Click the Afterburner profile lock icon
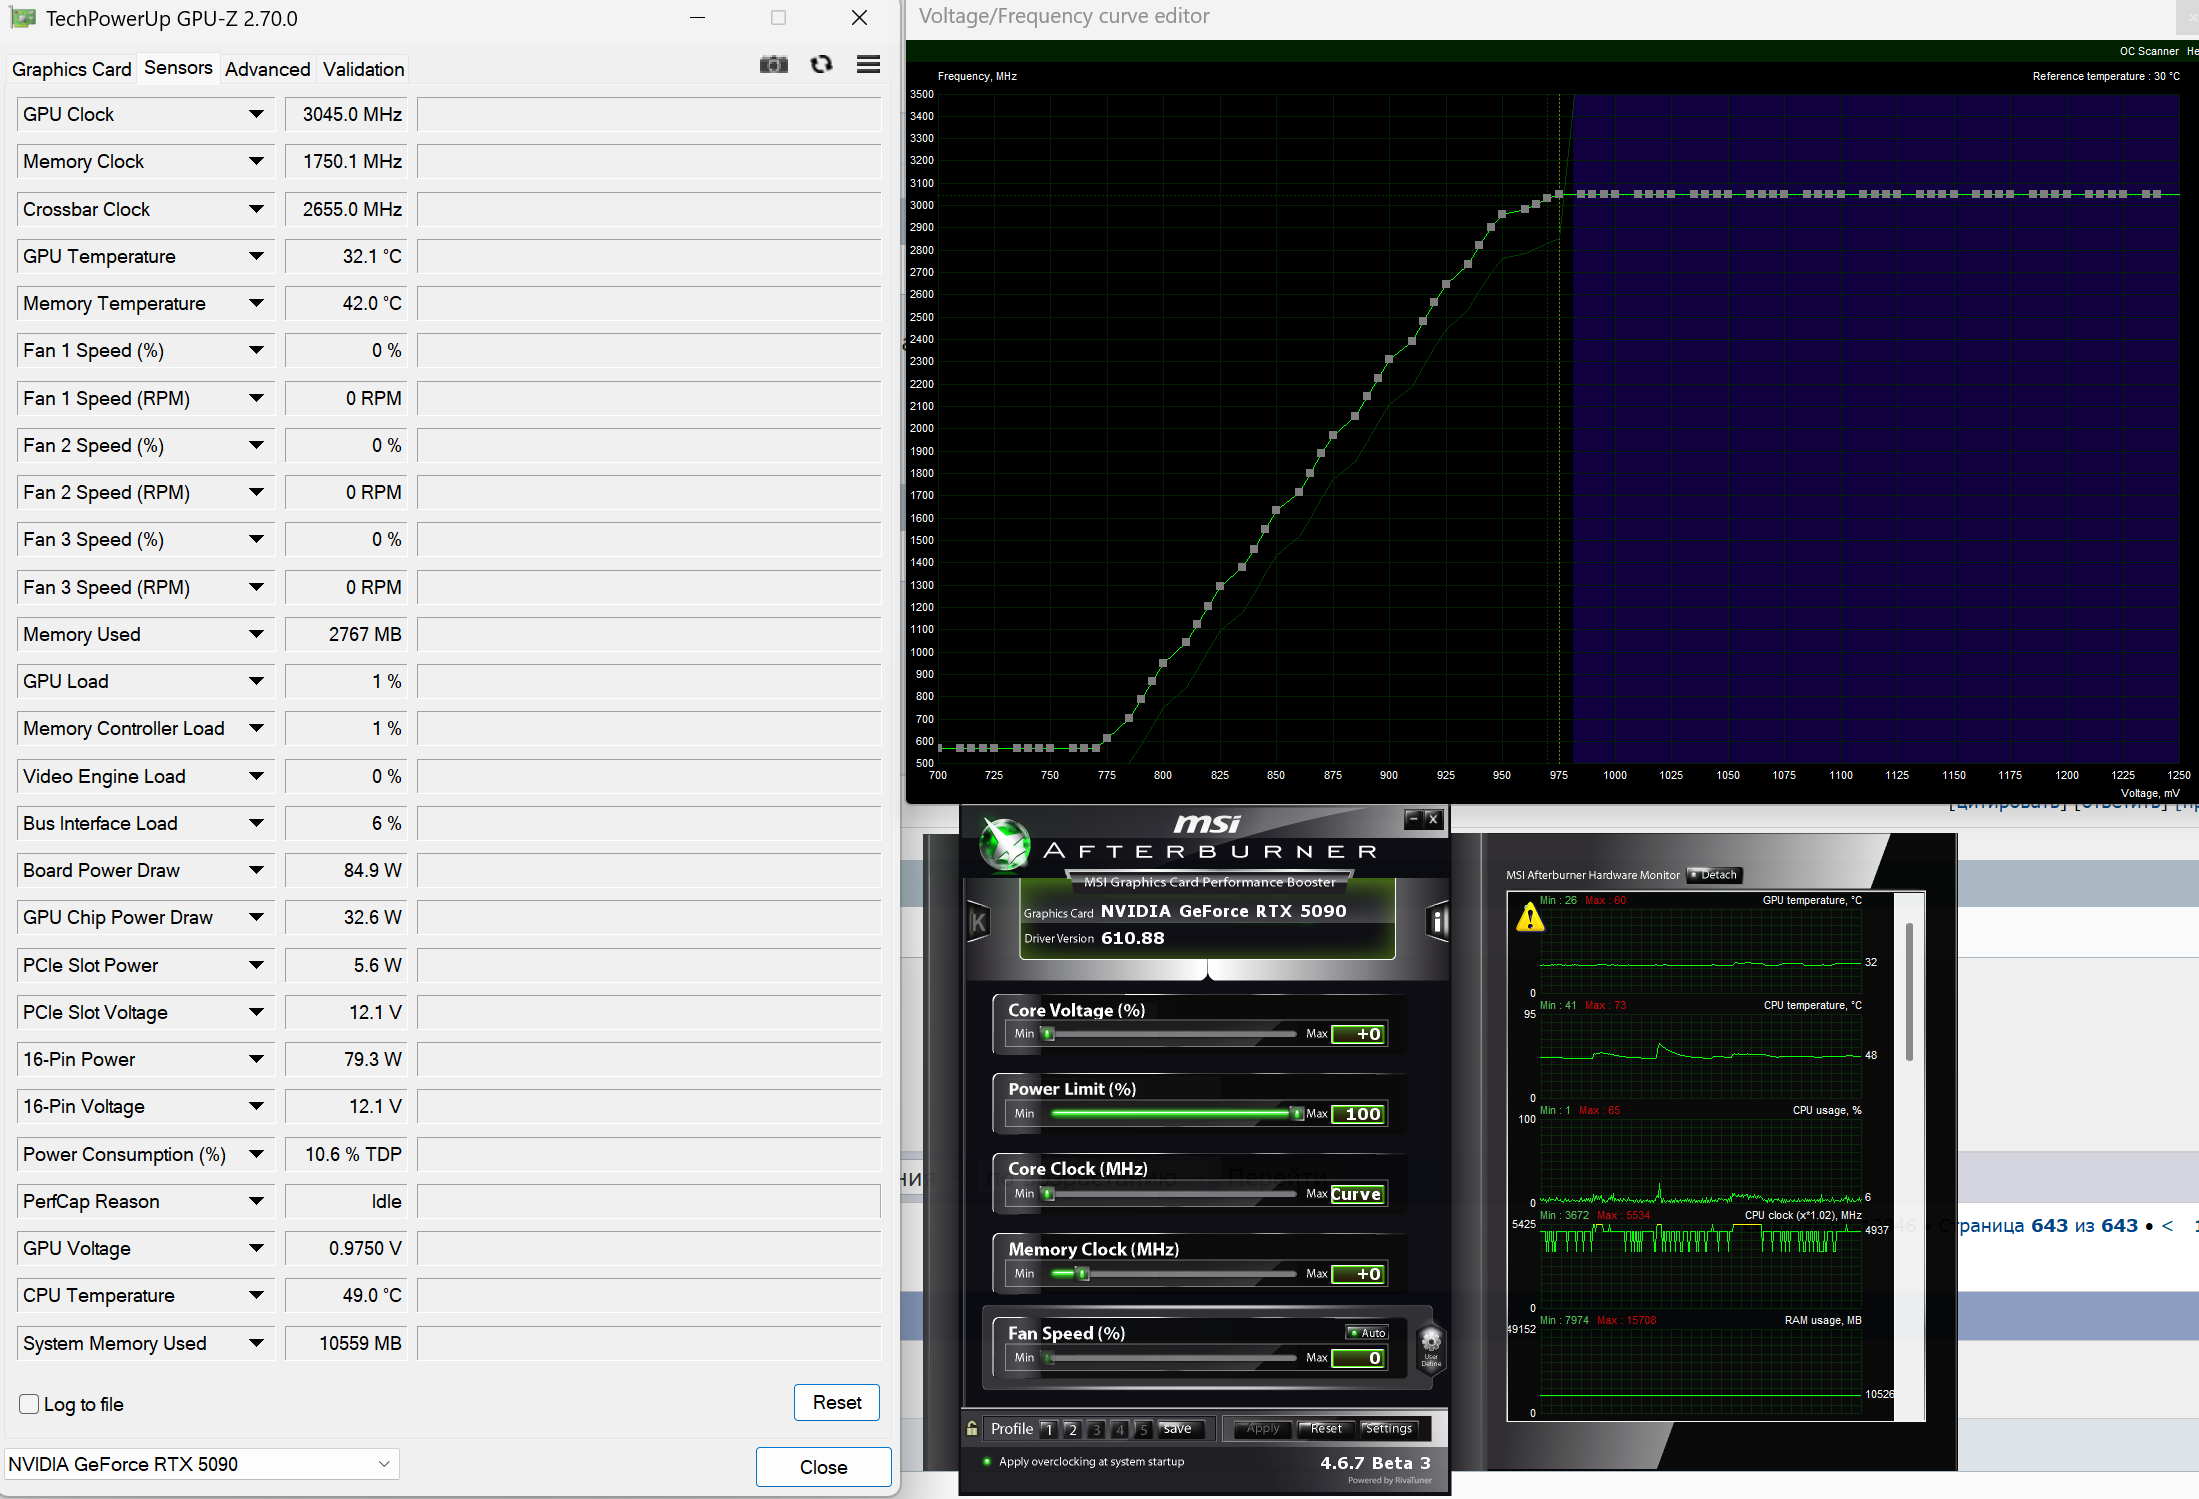The height and width of the screenshot is (1499, 2199). click(972, 1429)
